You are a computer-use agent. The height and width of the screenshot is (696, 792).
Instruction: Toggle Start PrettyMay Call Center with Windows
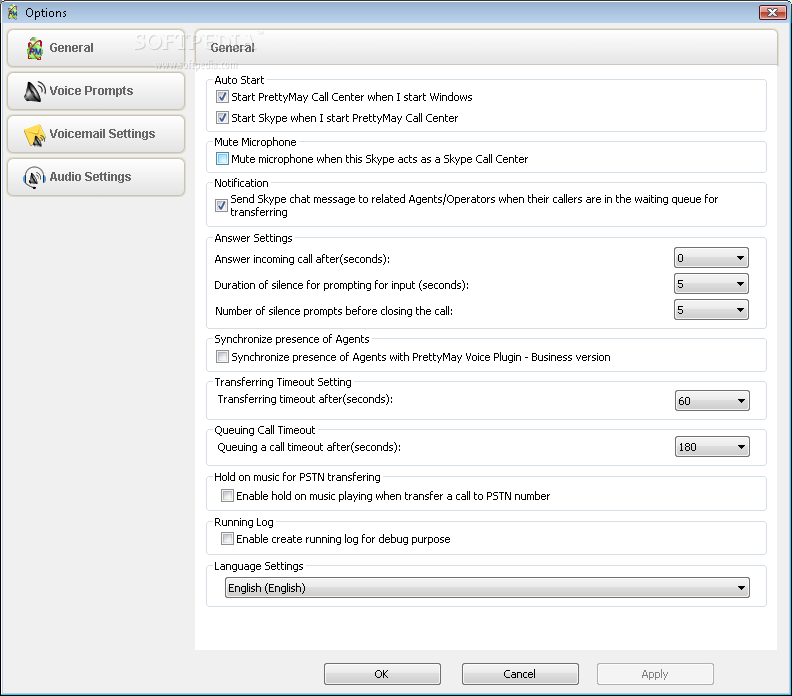(222, 96)
